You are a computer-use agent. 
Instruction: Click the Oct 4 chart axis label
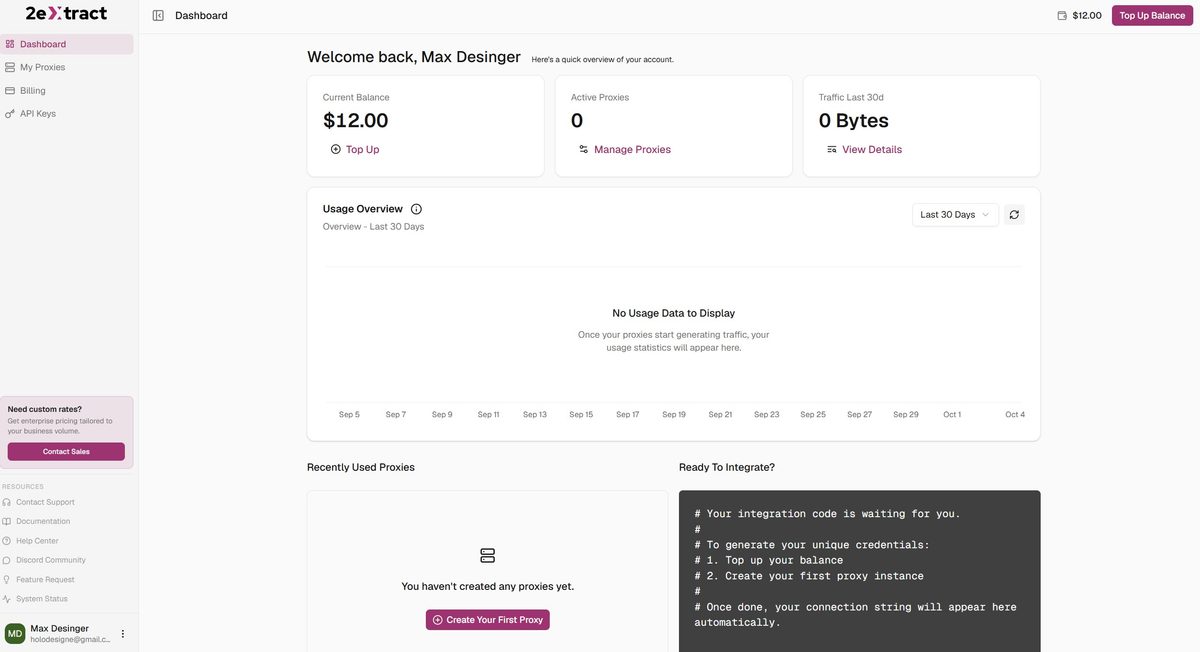[x=1015, y=414]
